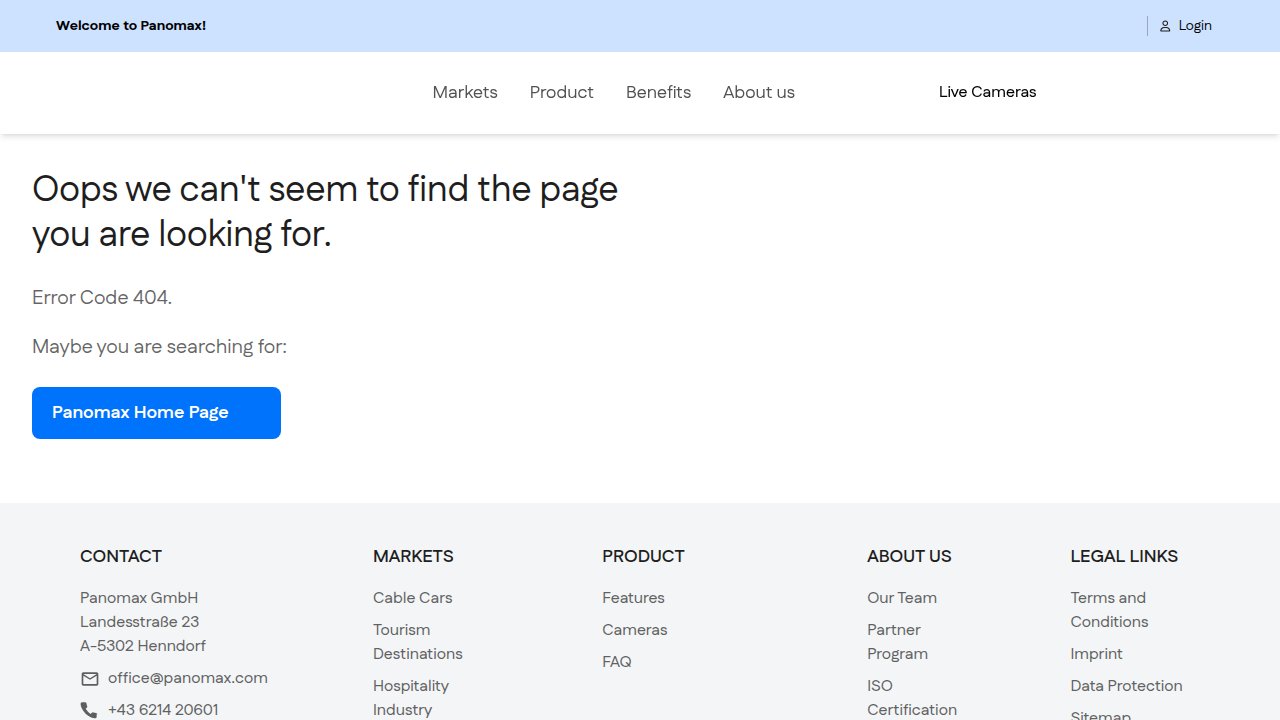Image resolution: width=1280 pixels, height=720 pixels.
Task: Open the Our Team footer link
Action: [902, 598]
